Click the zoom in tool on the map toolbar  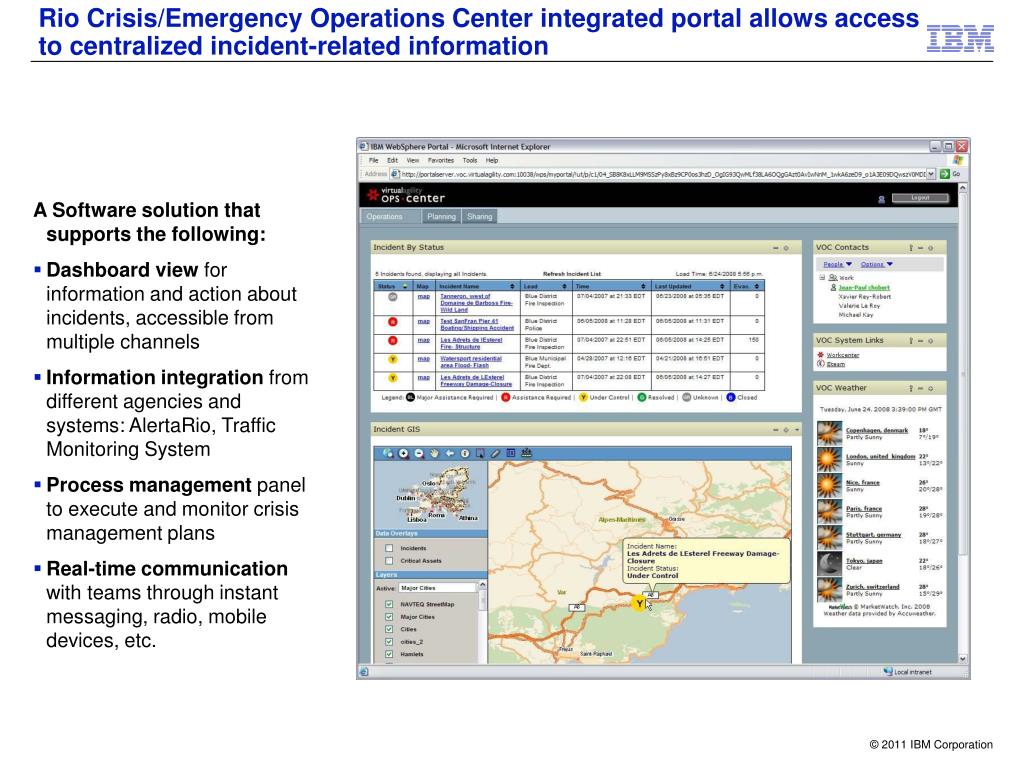[404, 453]
